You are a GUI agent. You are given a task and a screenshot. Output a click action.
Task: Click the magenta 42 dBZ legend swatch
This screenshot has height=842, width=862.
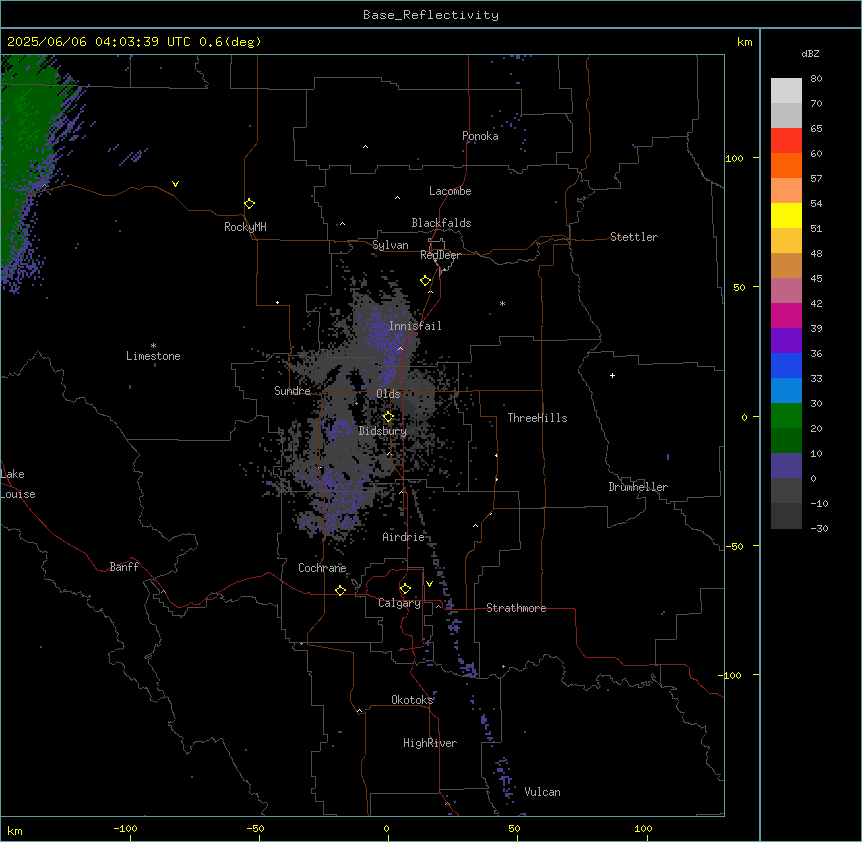point(786,315)
